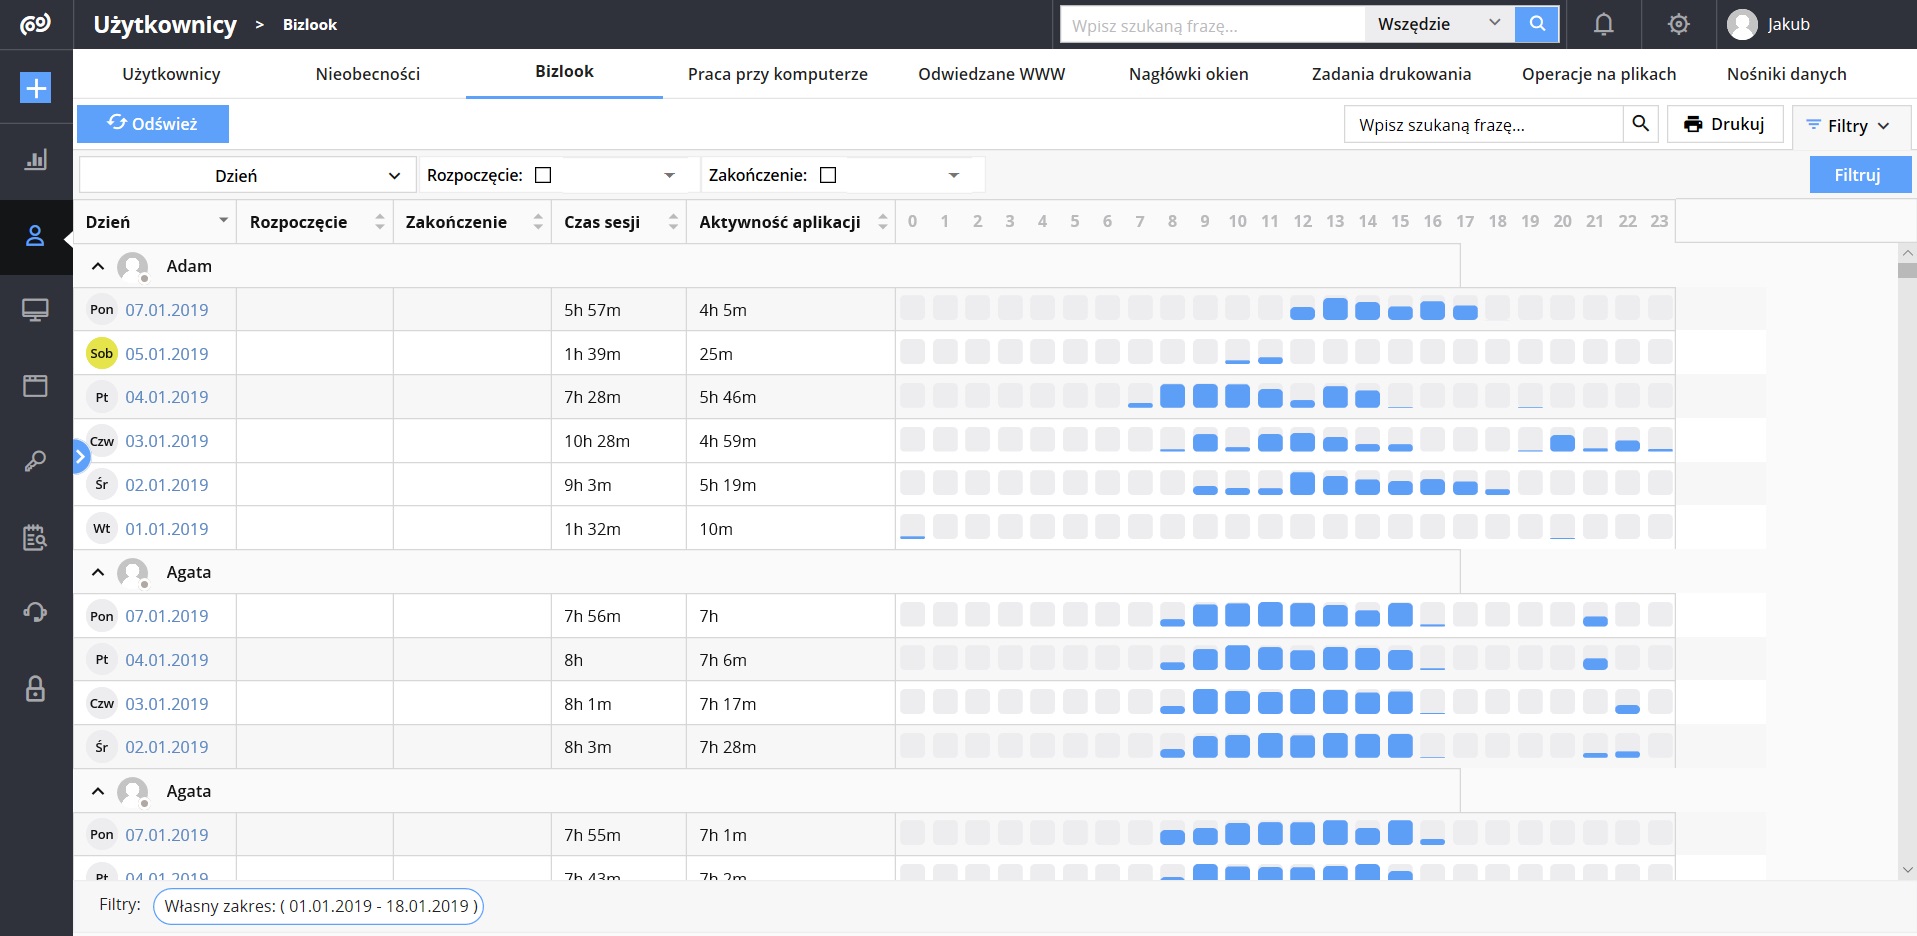1917x936 pixels.
Task: Switch to Praca przy komputerze tab
Action: pos(778,74)
